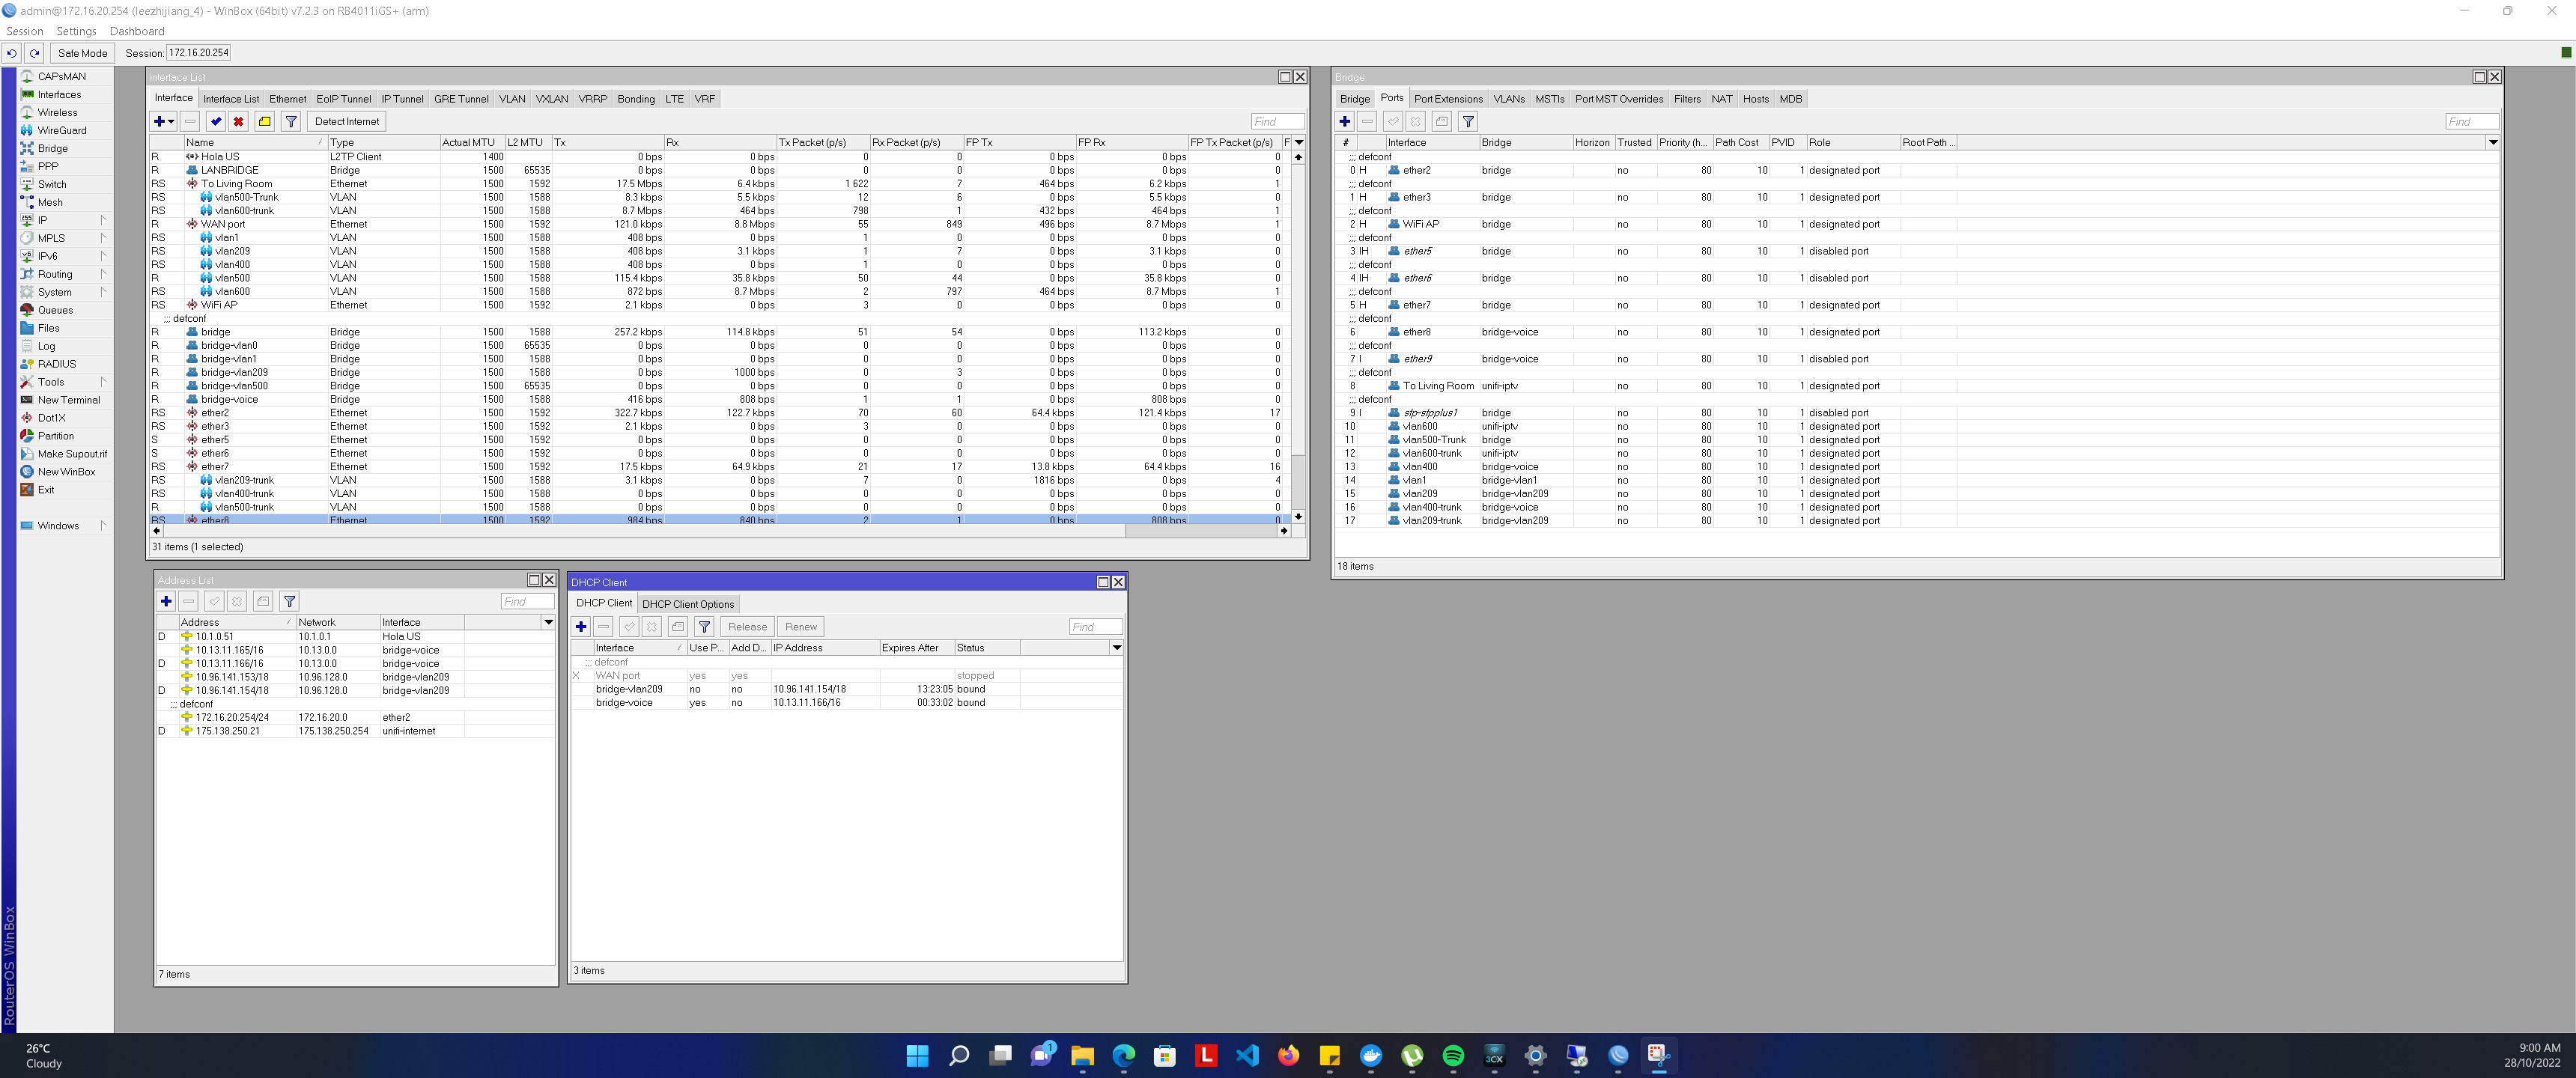
Task: Open the Dashboard menu
Action: [x=137, y=31]
